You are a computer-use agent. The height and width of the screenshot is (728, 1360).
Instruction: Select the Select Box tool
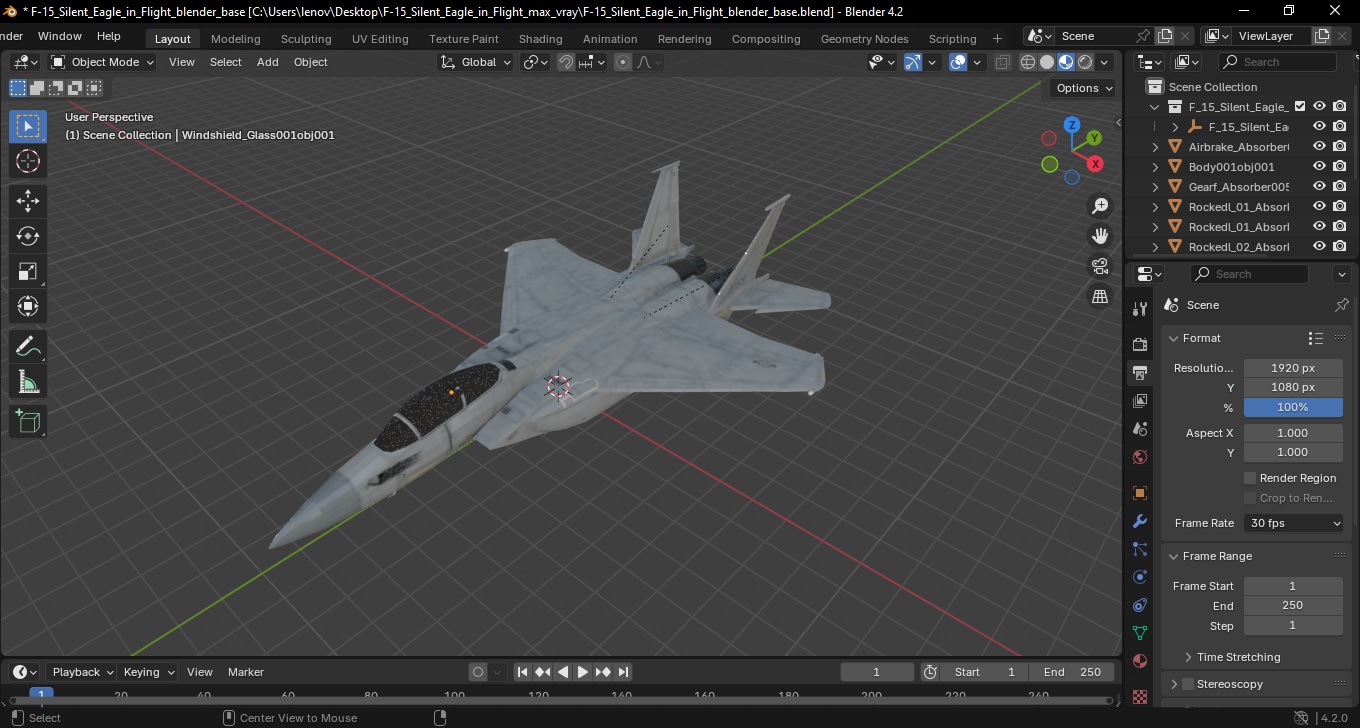pyautogui.click(x=28, y=125)
